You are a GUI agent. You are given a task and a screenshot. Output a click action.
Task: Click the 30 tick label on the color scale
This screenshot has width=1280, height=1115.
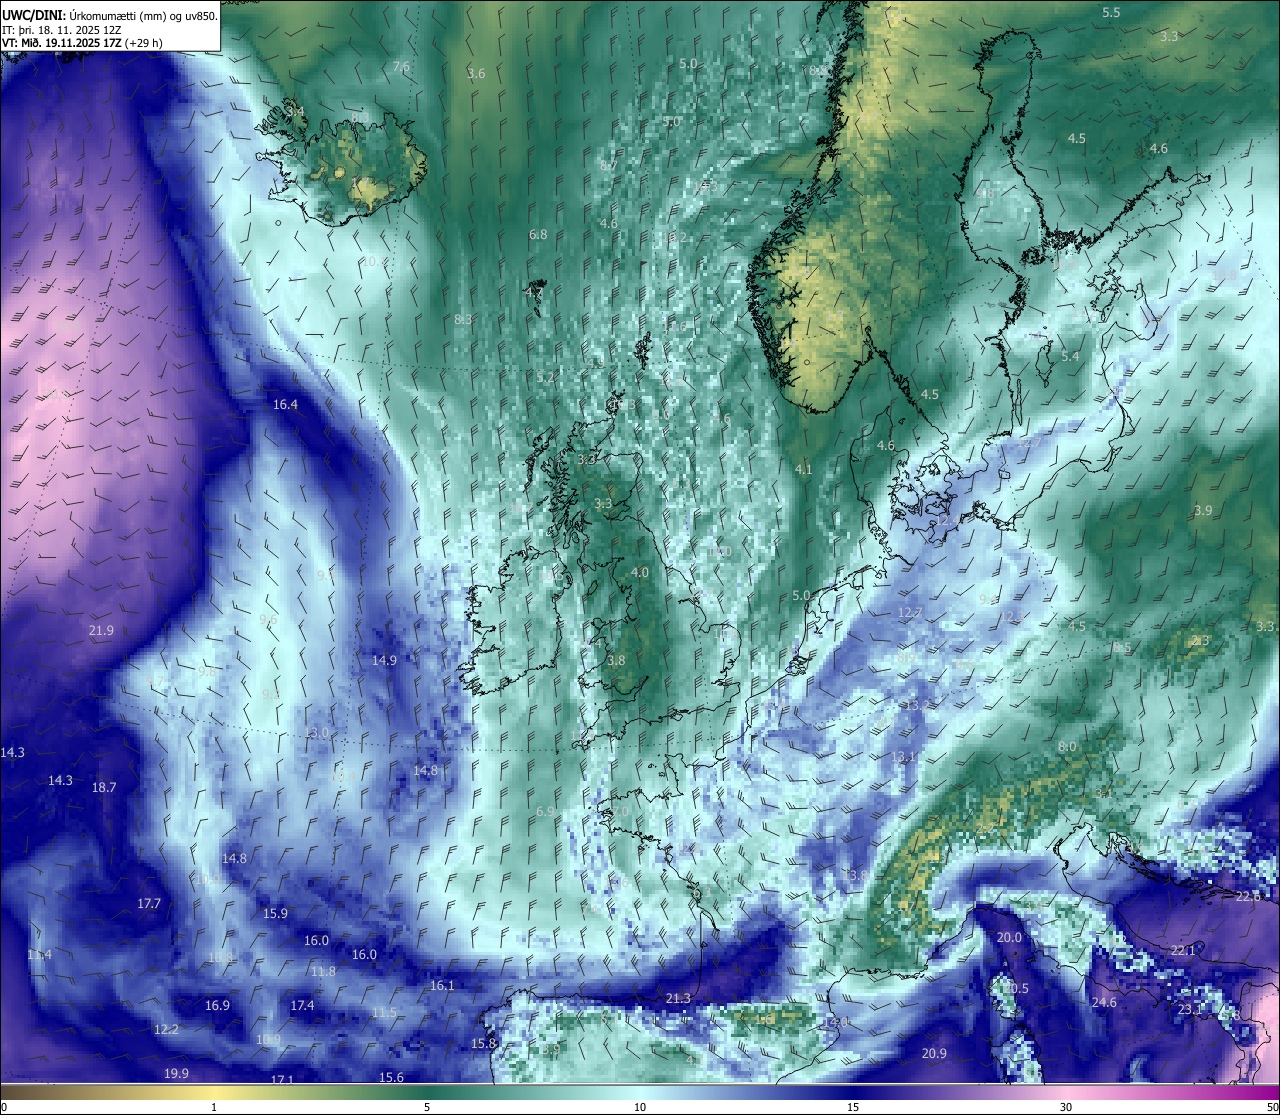point(1066,1107)
